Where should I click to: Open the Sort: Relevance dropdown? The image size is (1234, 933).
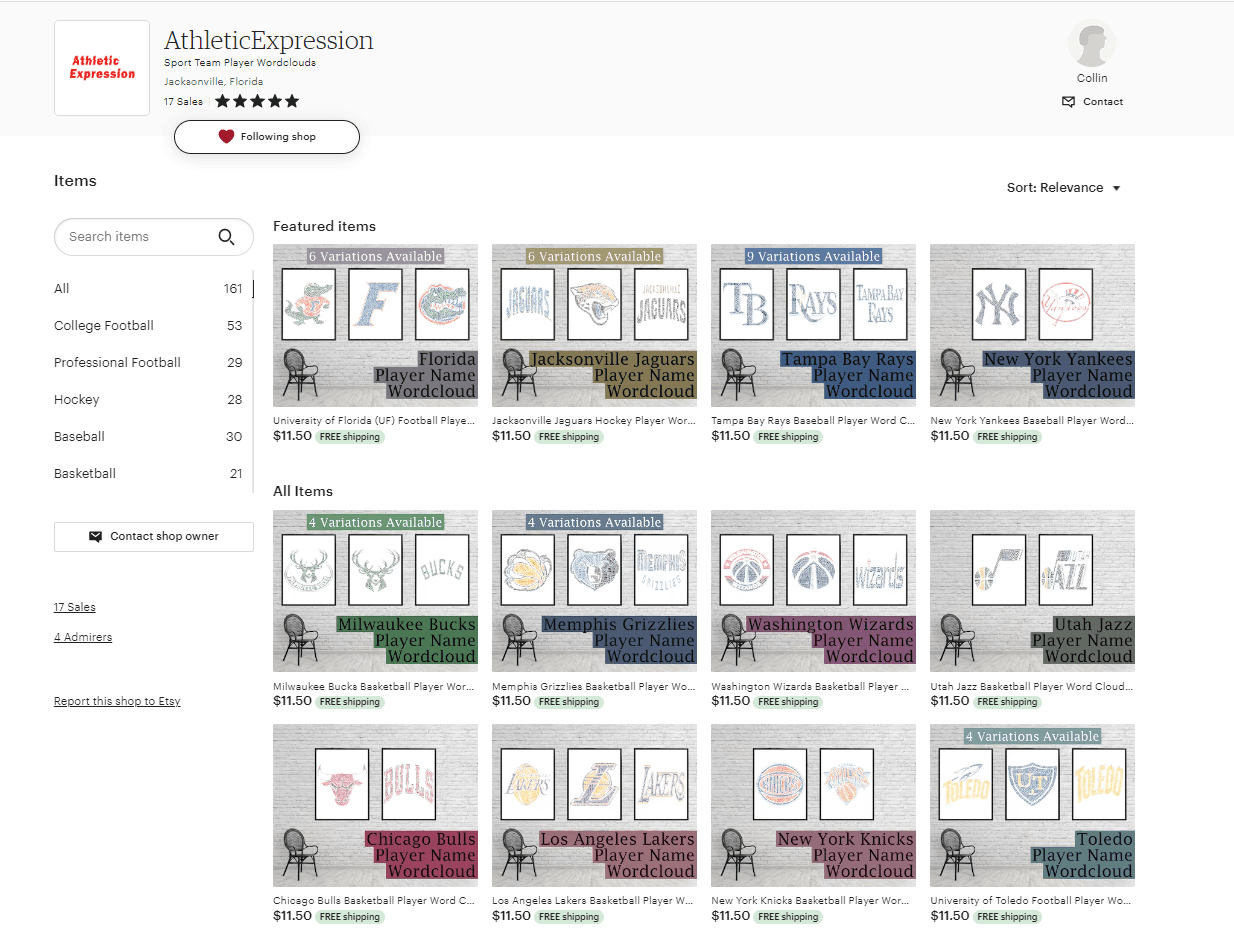1064,188
